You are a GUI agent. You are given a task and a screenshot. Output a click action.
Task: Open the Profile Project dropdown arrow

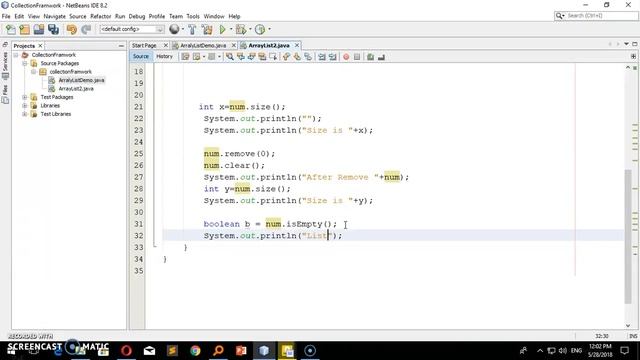(269, 29)
